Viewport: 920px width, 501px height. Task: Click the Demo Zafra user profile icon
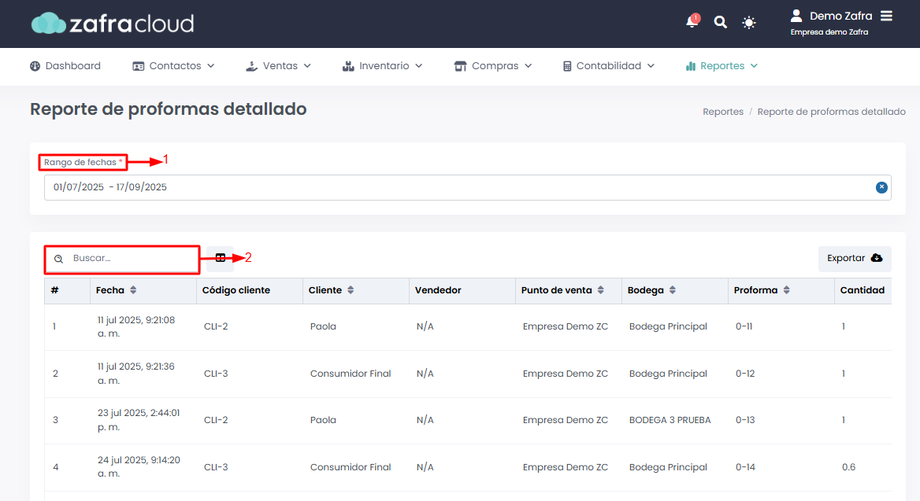coord(796,16)
